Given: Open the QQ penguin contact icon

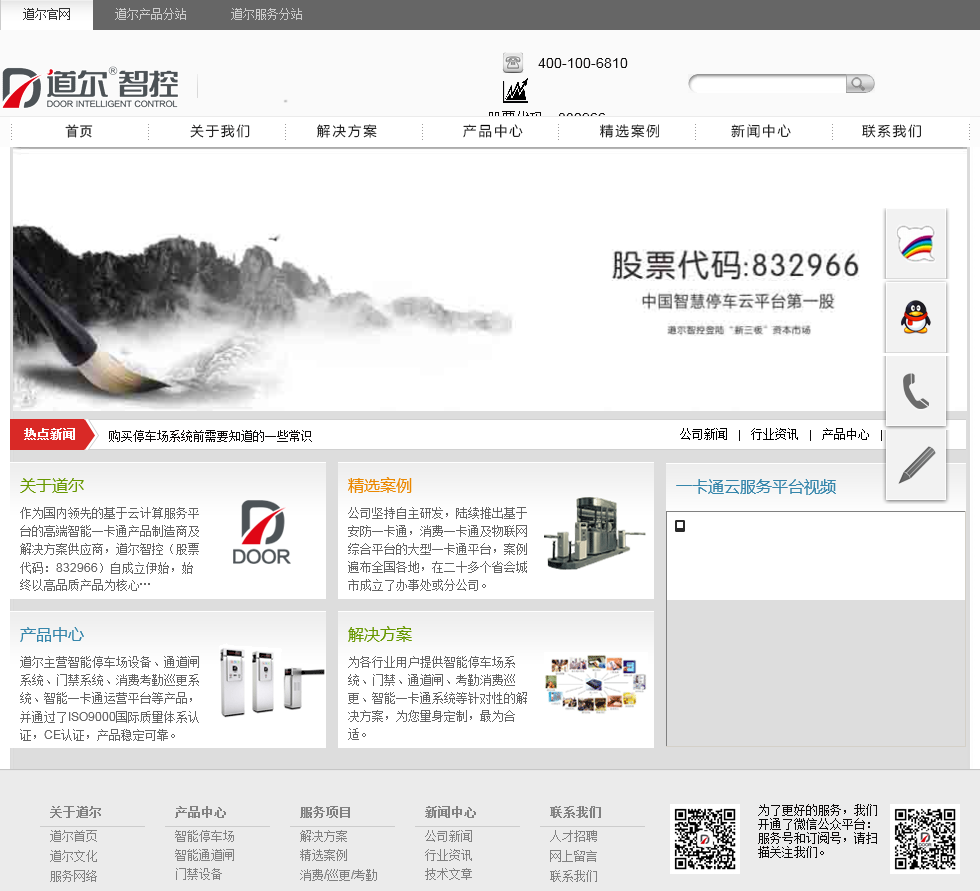Looking at the screenshot, I should 916,317.
